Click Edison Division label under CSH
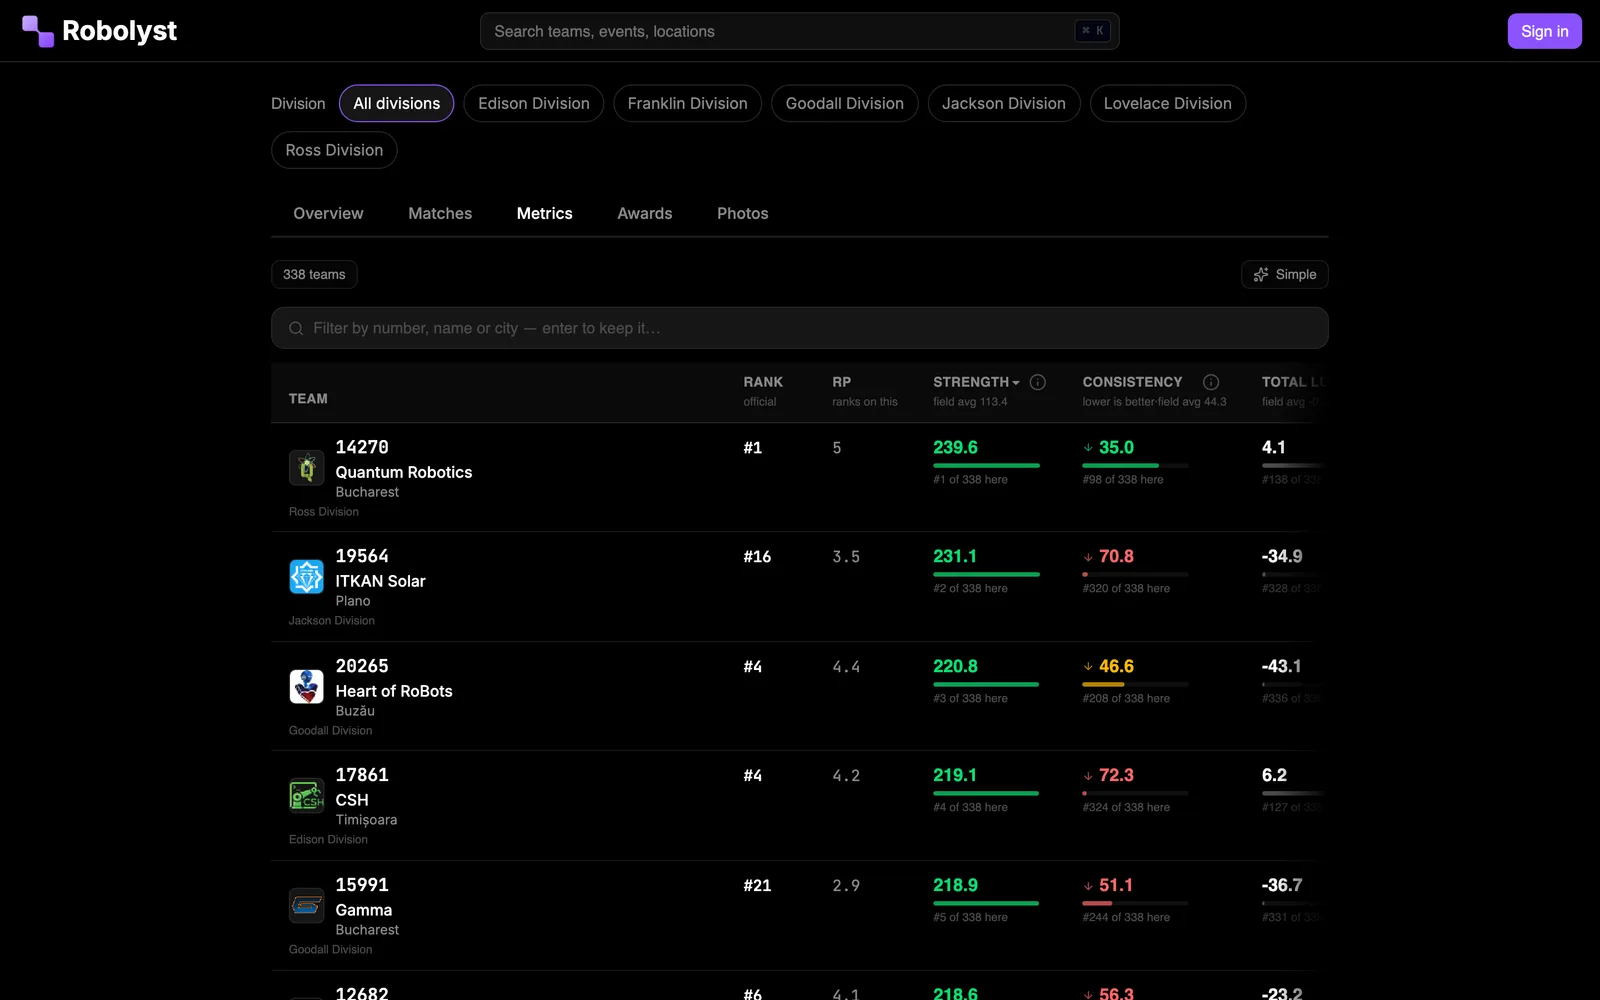This screenshot has height=1000, width=1600. (328, 840)
